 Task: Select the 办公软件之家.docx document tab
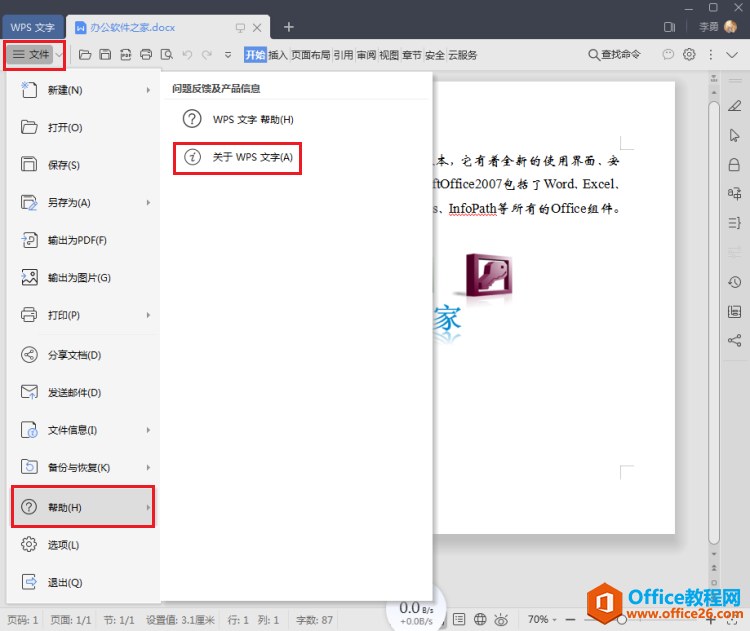coord(132,27)
